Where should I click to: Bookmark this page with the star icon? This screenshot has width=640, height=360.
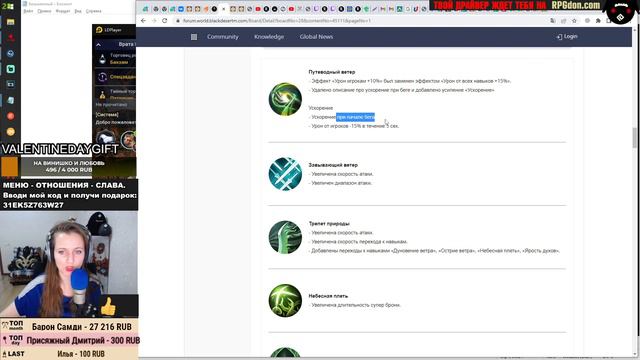[574, 20]
